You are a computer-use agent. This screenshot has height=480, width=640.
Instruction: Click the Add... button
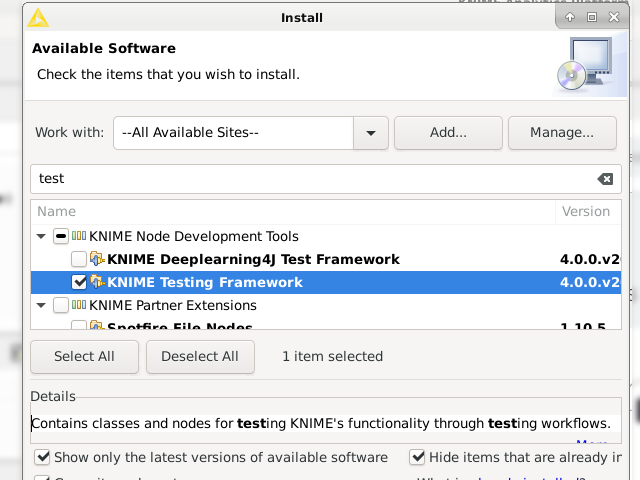(448, 133)
